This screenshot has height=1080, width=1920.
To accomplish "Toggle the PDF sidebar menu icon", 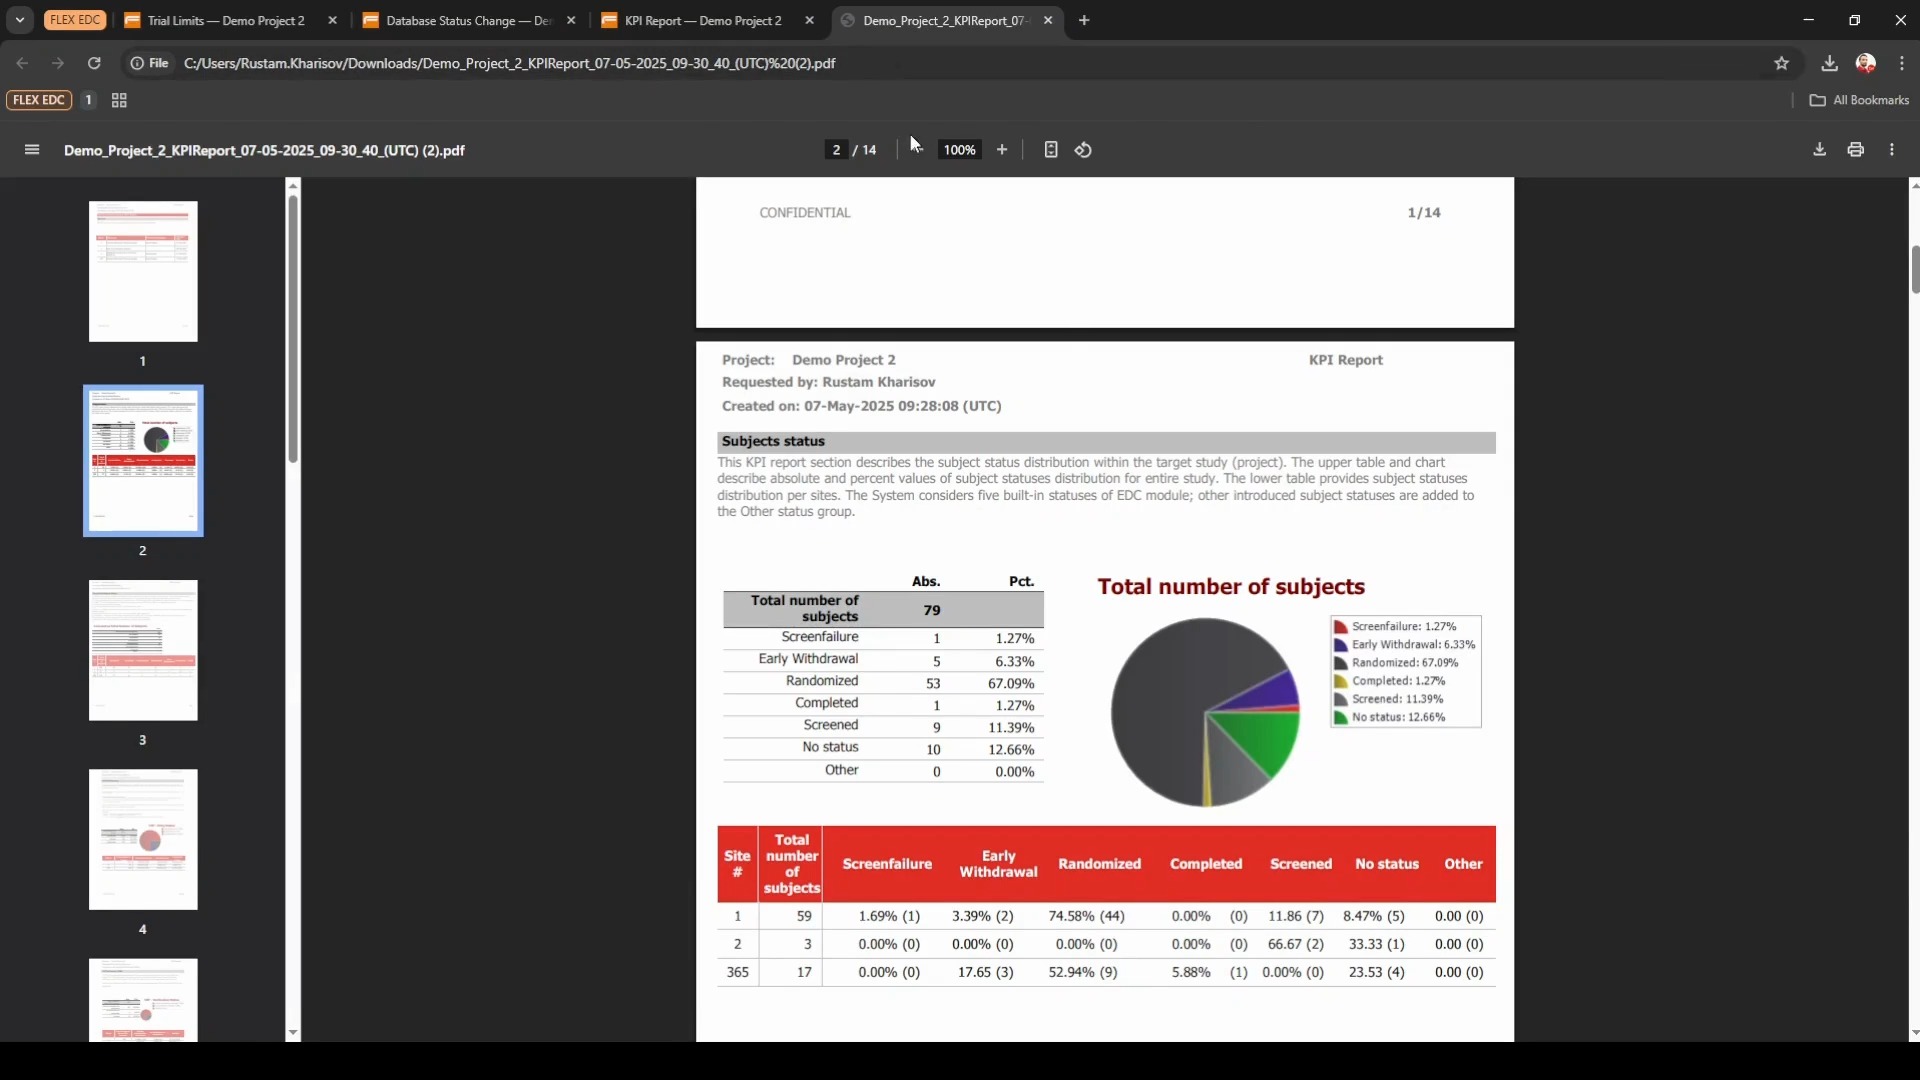I will pyautogui.click(x=32, y=150).
